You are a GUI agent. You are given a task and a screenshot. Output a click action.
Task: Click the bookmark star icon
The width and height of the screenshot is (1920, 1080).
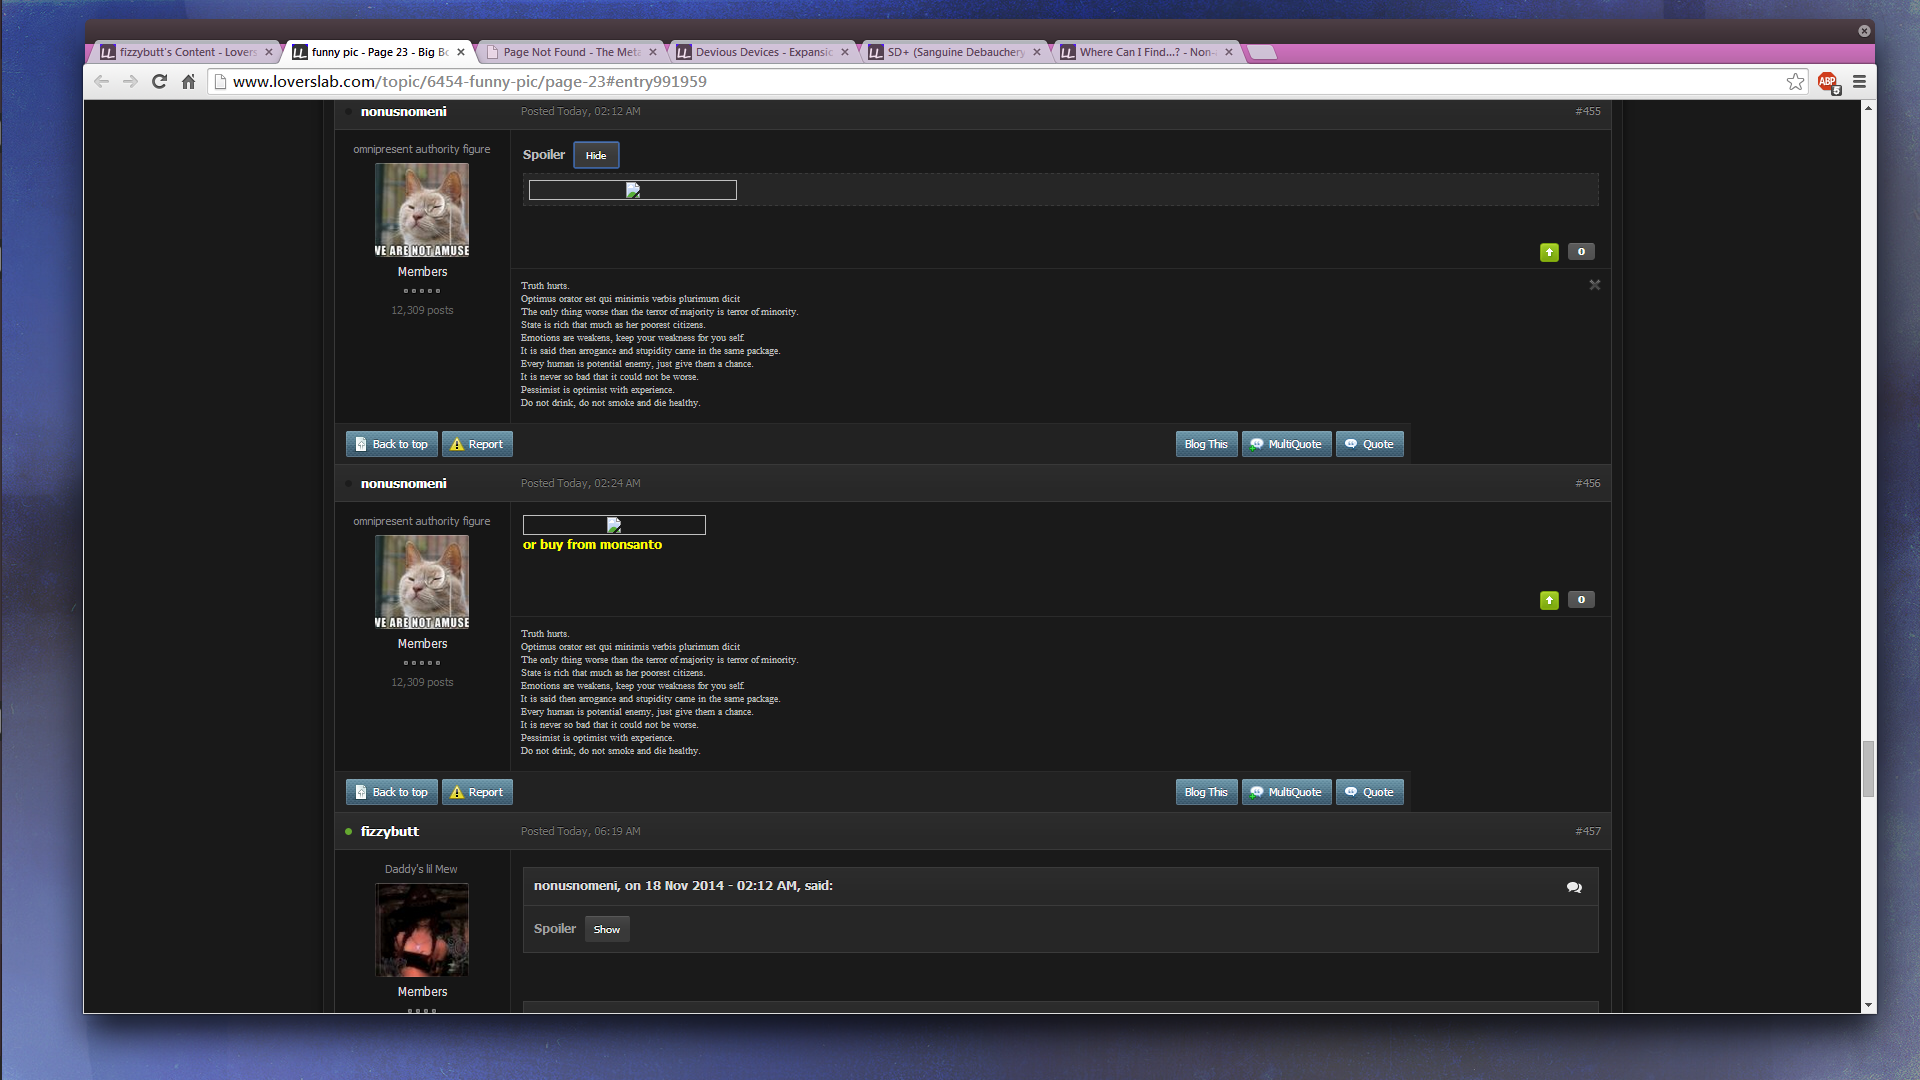(1795, 82)
